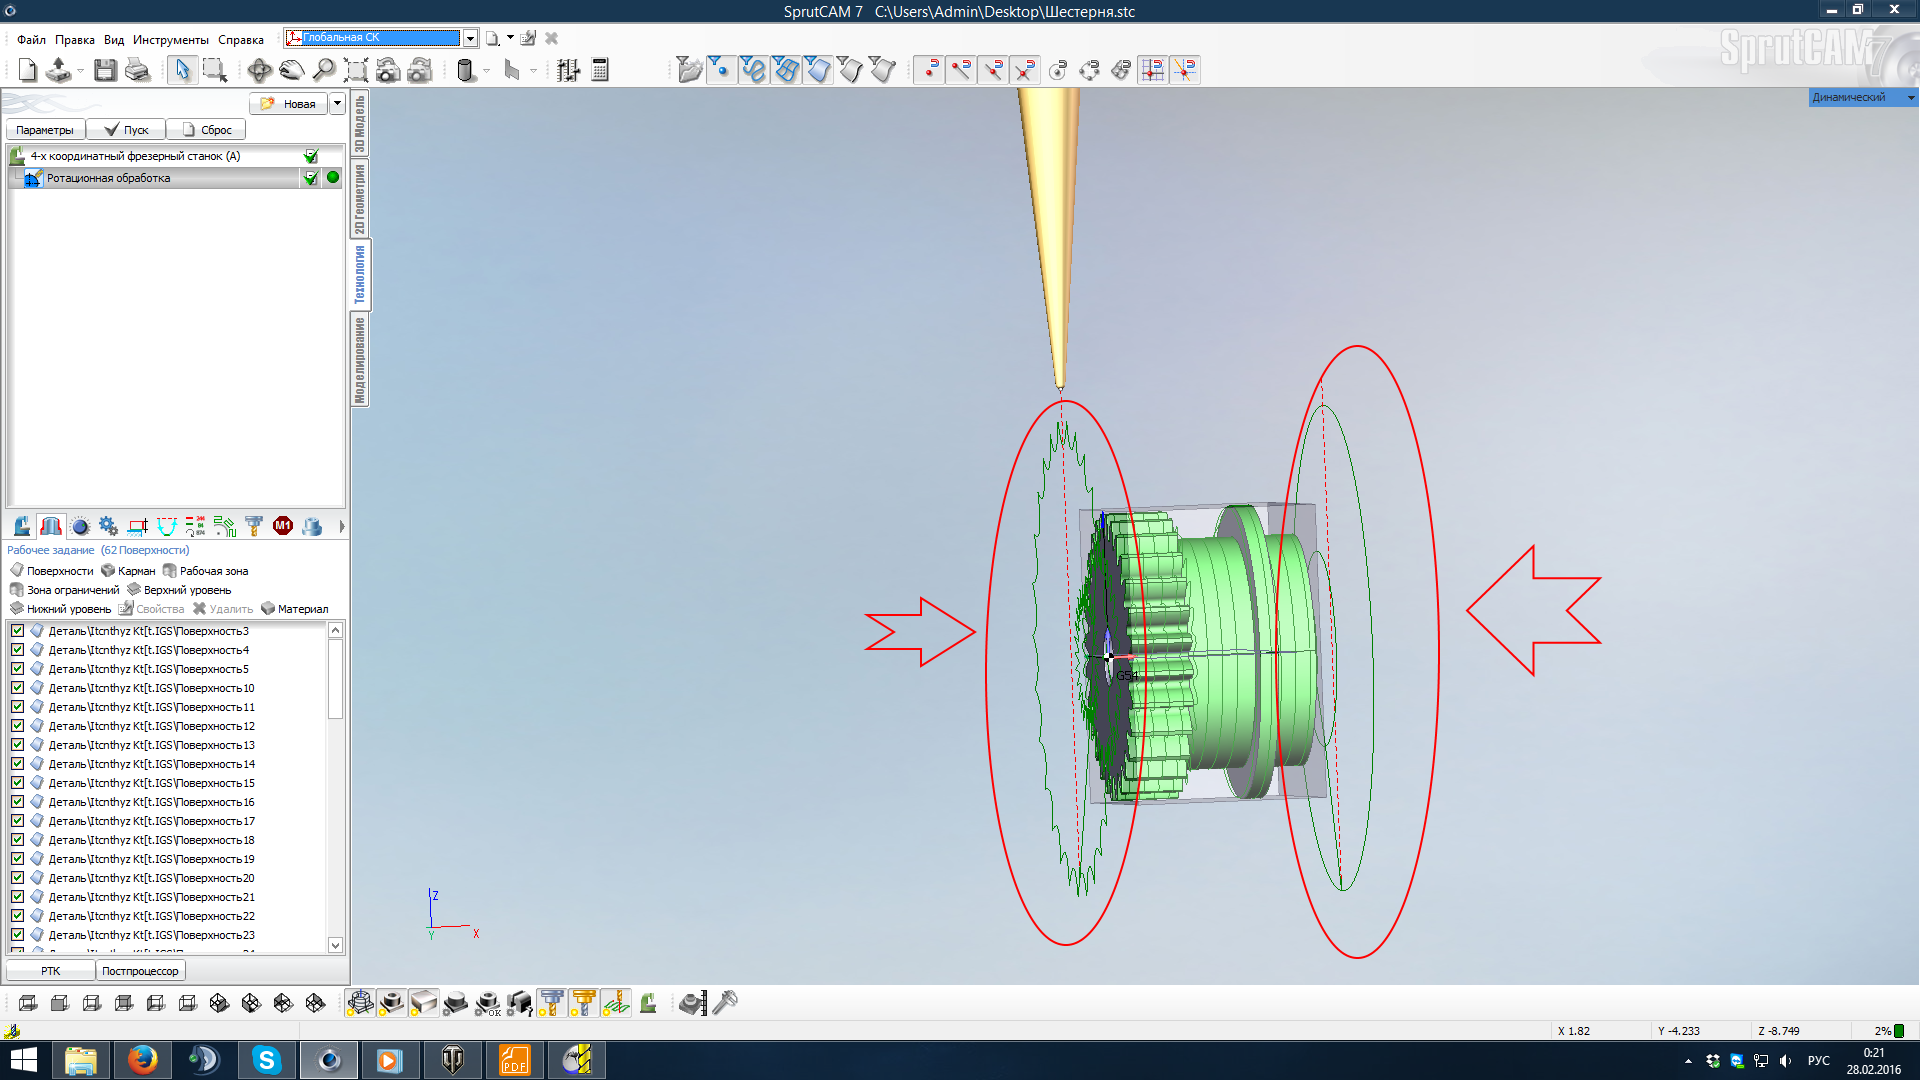The height and width of the screenshot is (1080, 1920).
Task: Open the blue-gear machining parameters tab
Action: click(108, 526)
